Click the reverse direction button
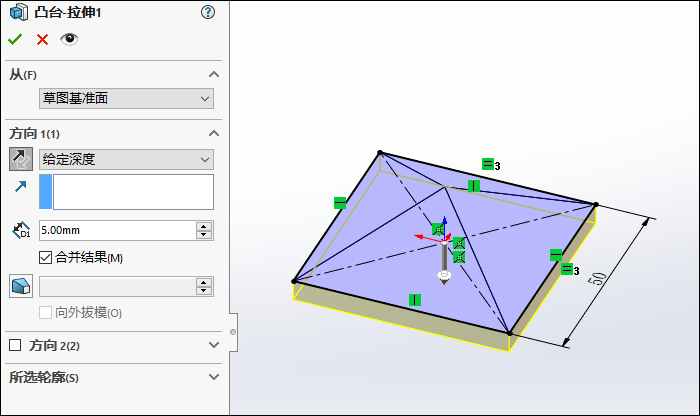 tap(21, 159)
